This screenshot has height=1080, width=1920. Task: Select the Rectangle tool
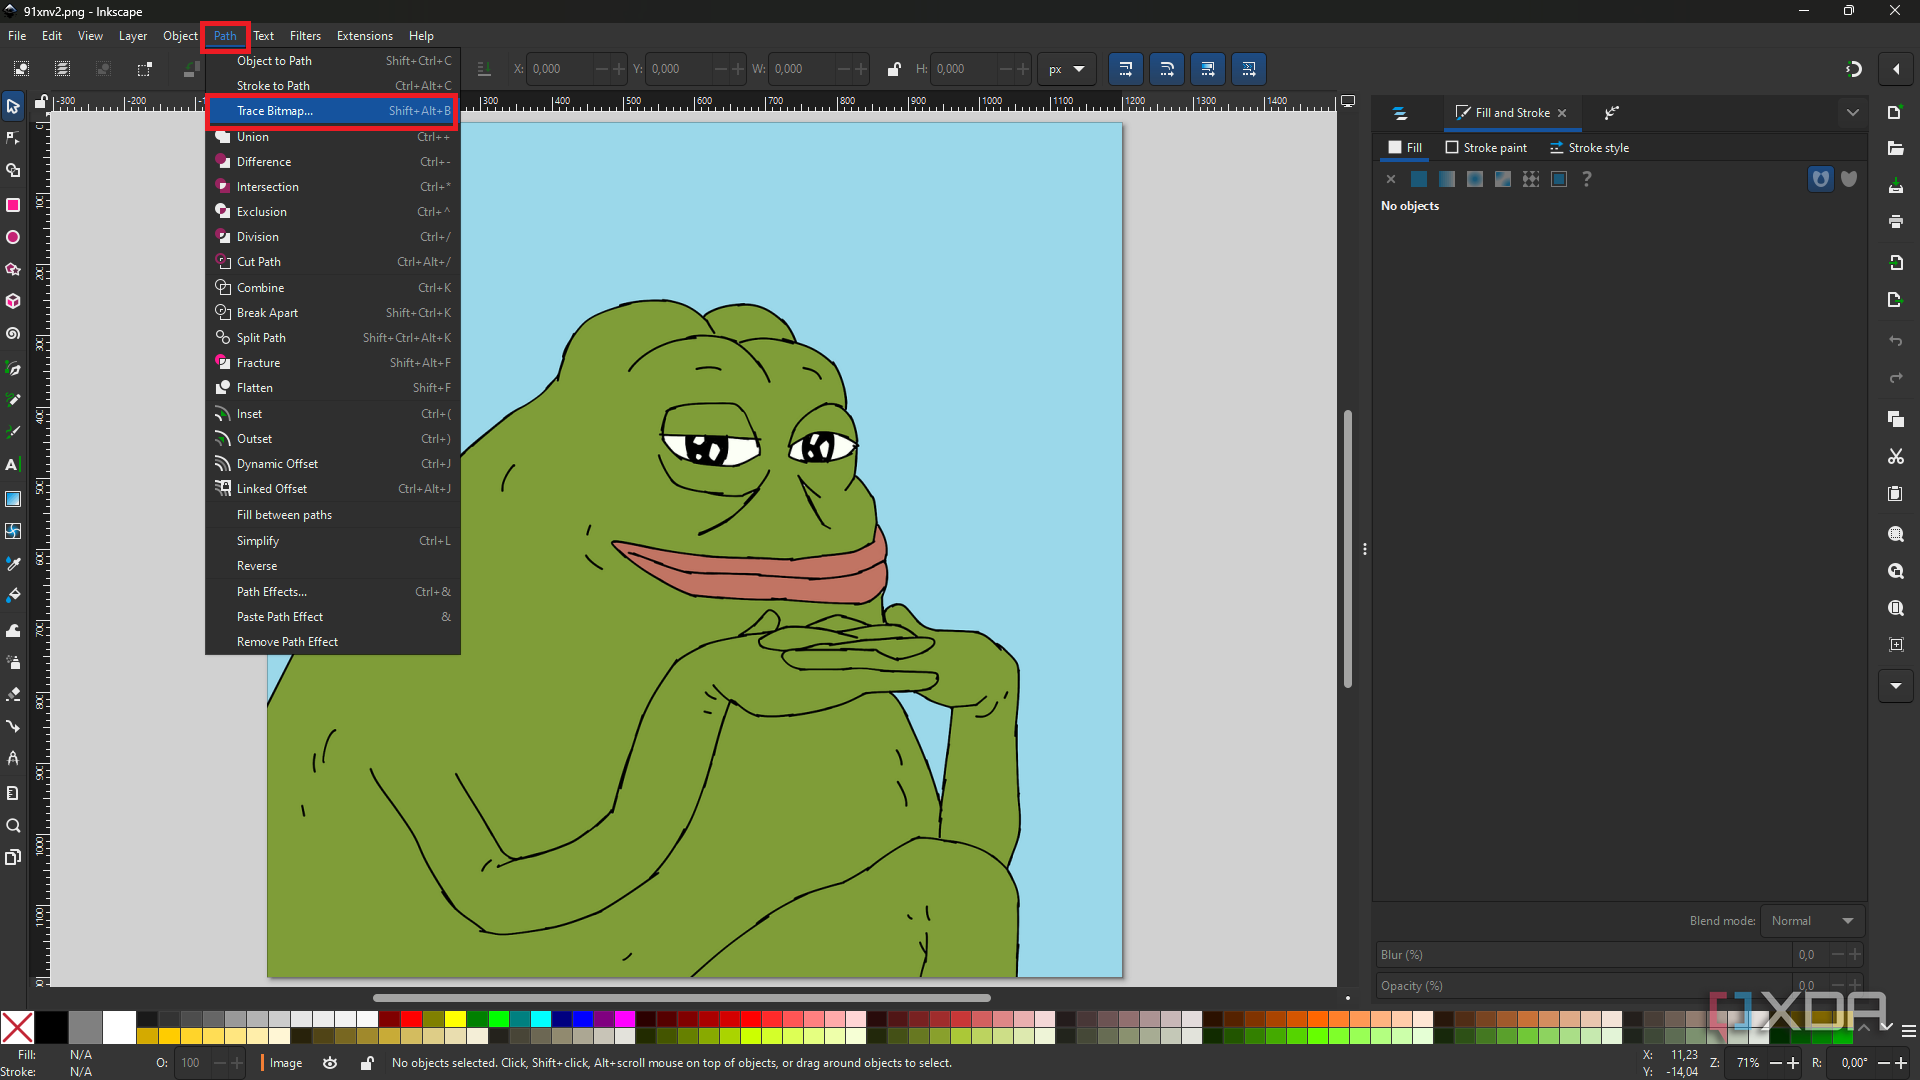click(13, 205)
